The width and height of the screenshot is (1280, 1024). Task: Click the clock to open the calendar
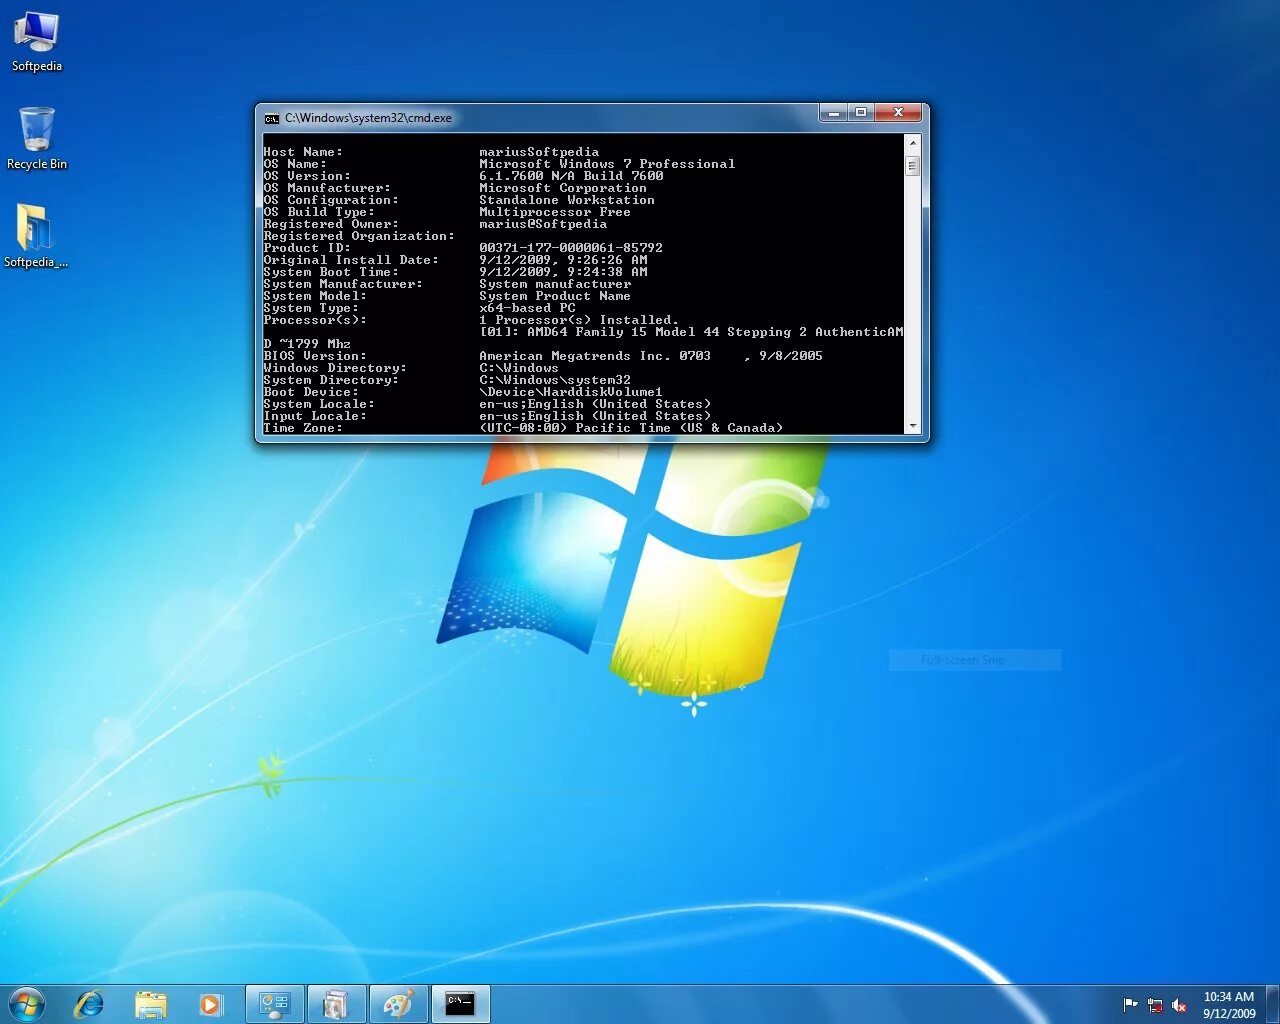pyautogui.click(x=1230, y=1003)
